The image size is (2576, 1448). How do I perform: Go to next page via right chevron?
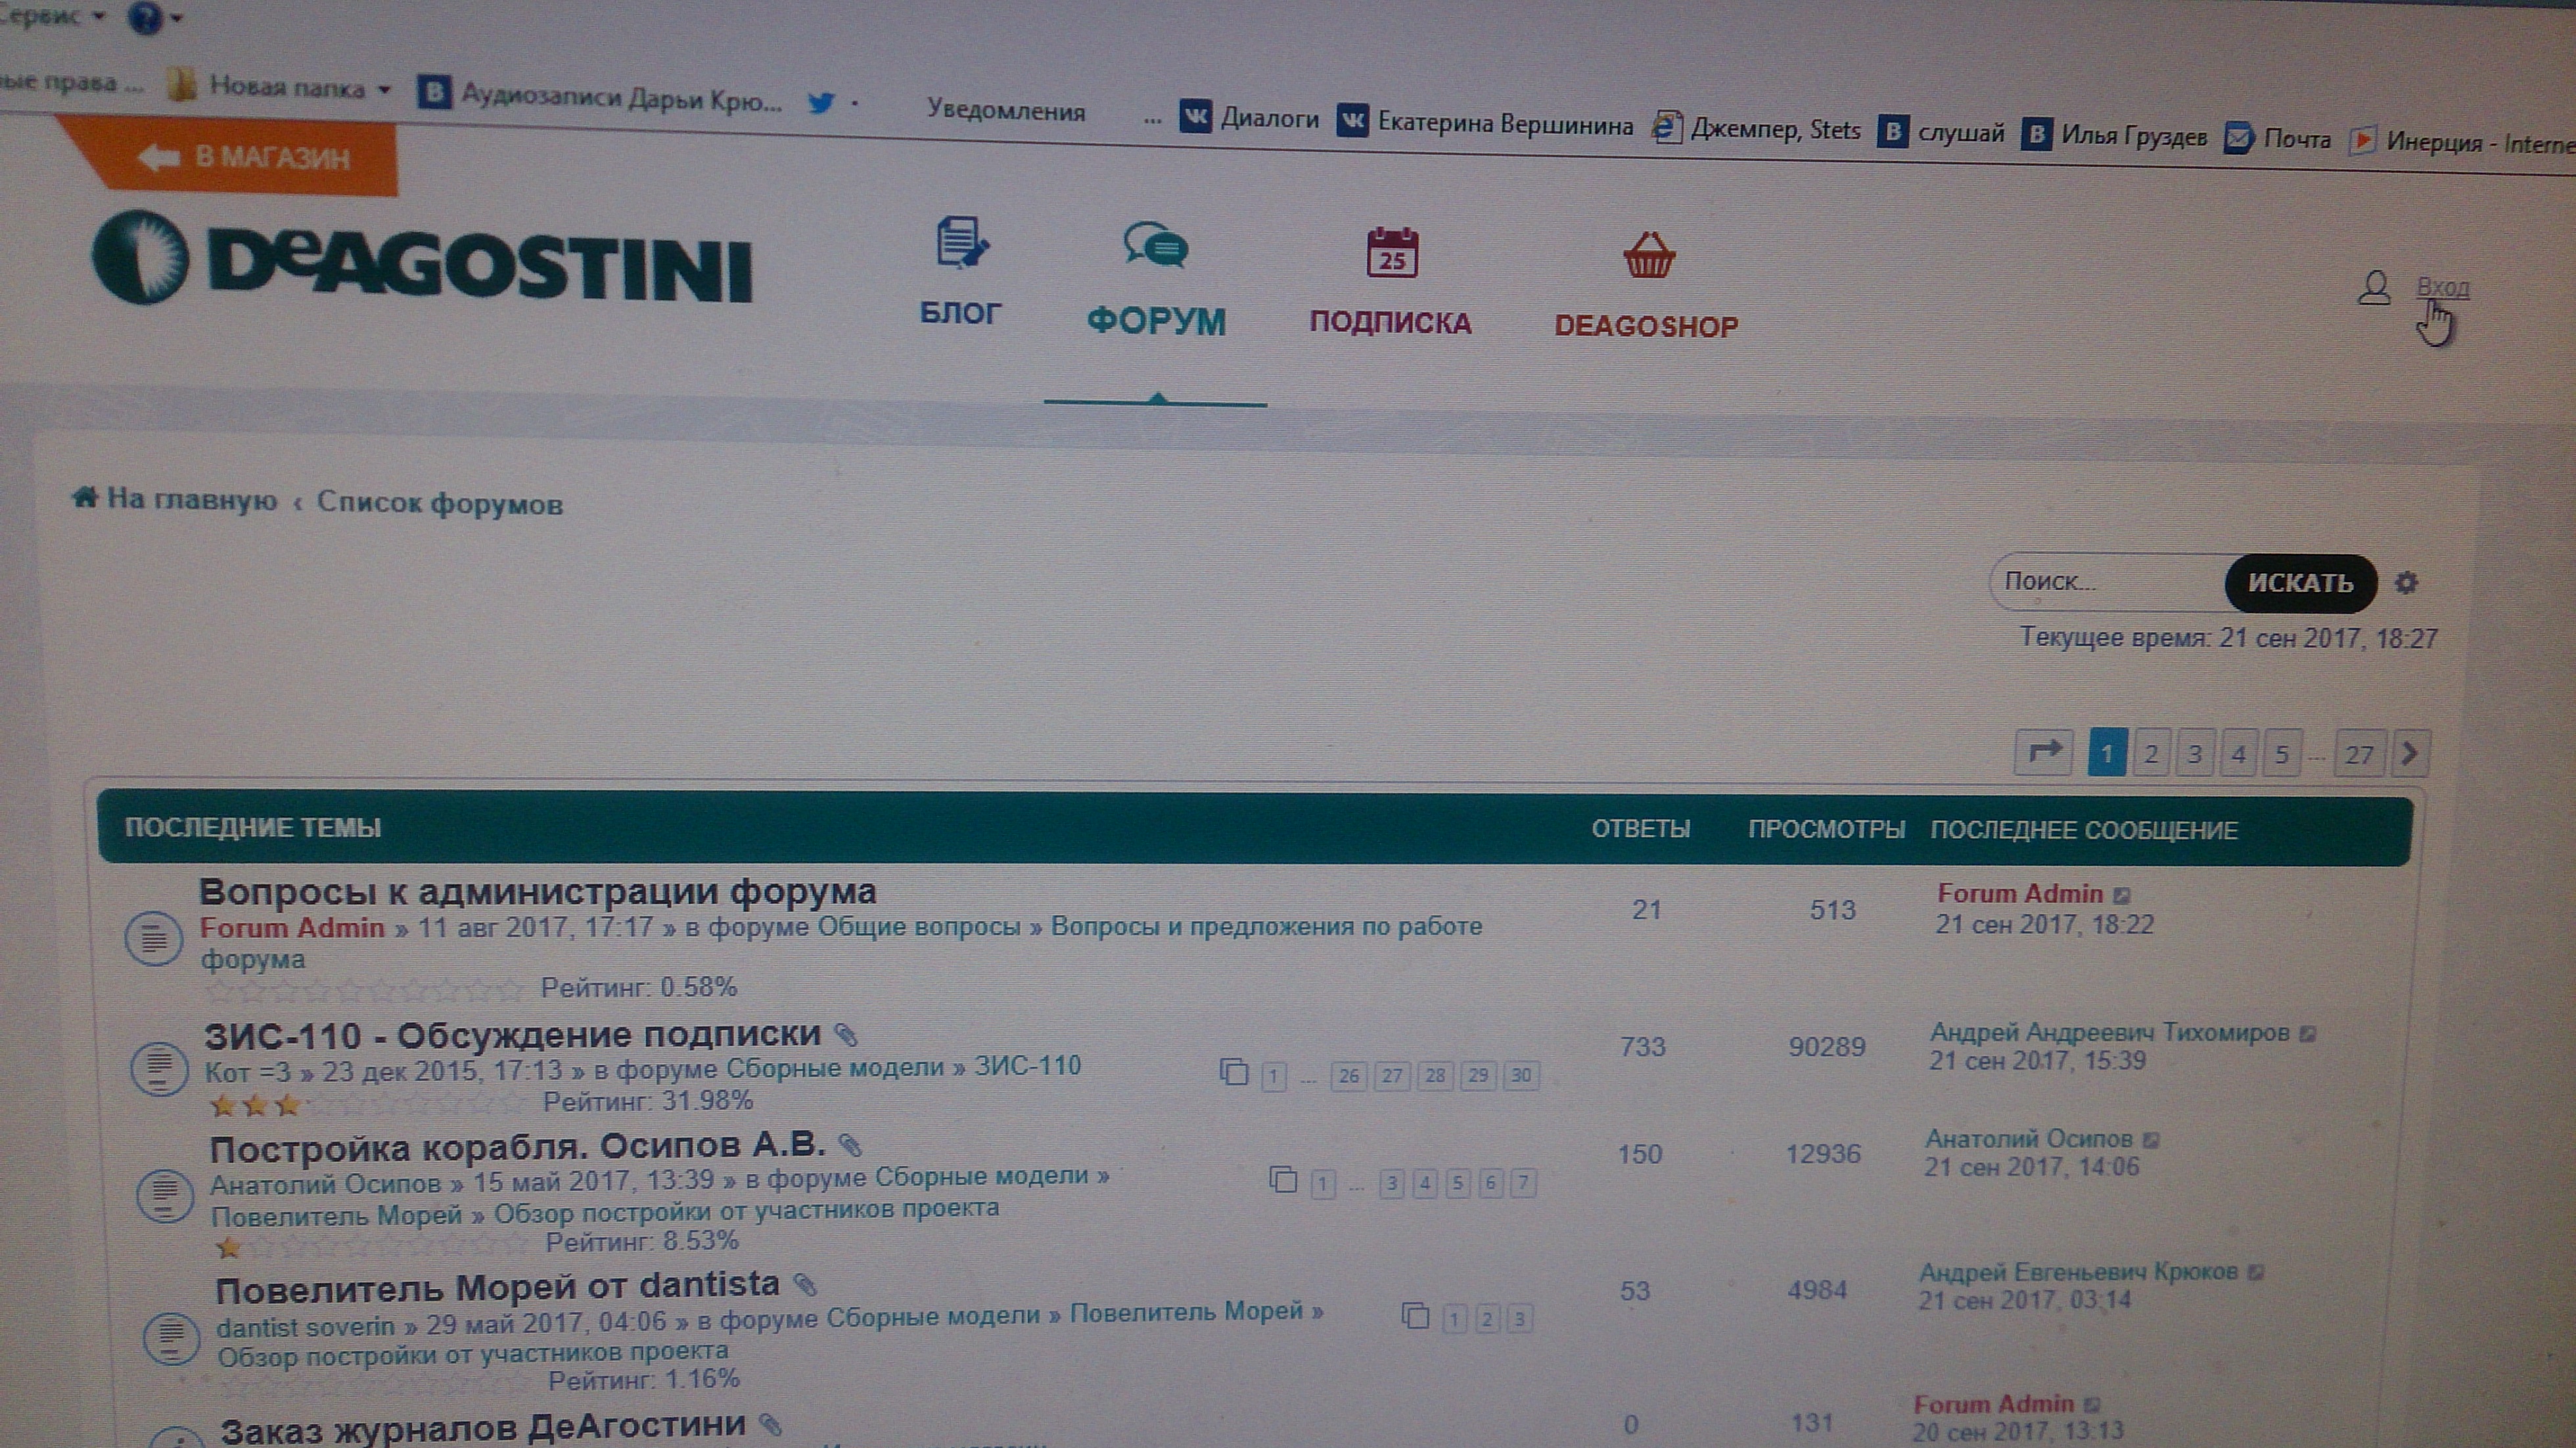click(x=2410, y=753)
